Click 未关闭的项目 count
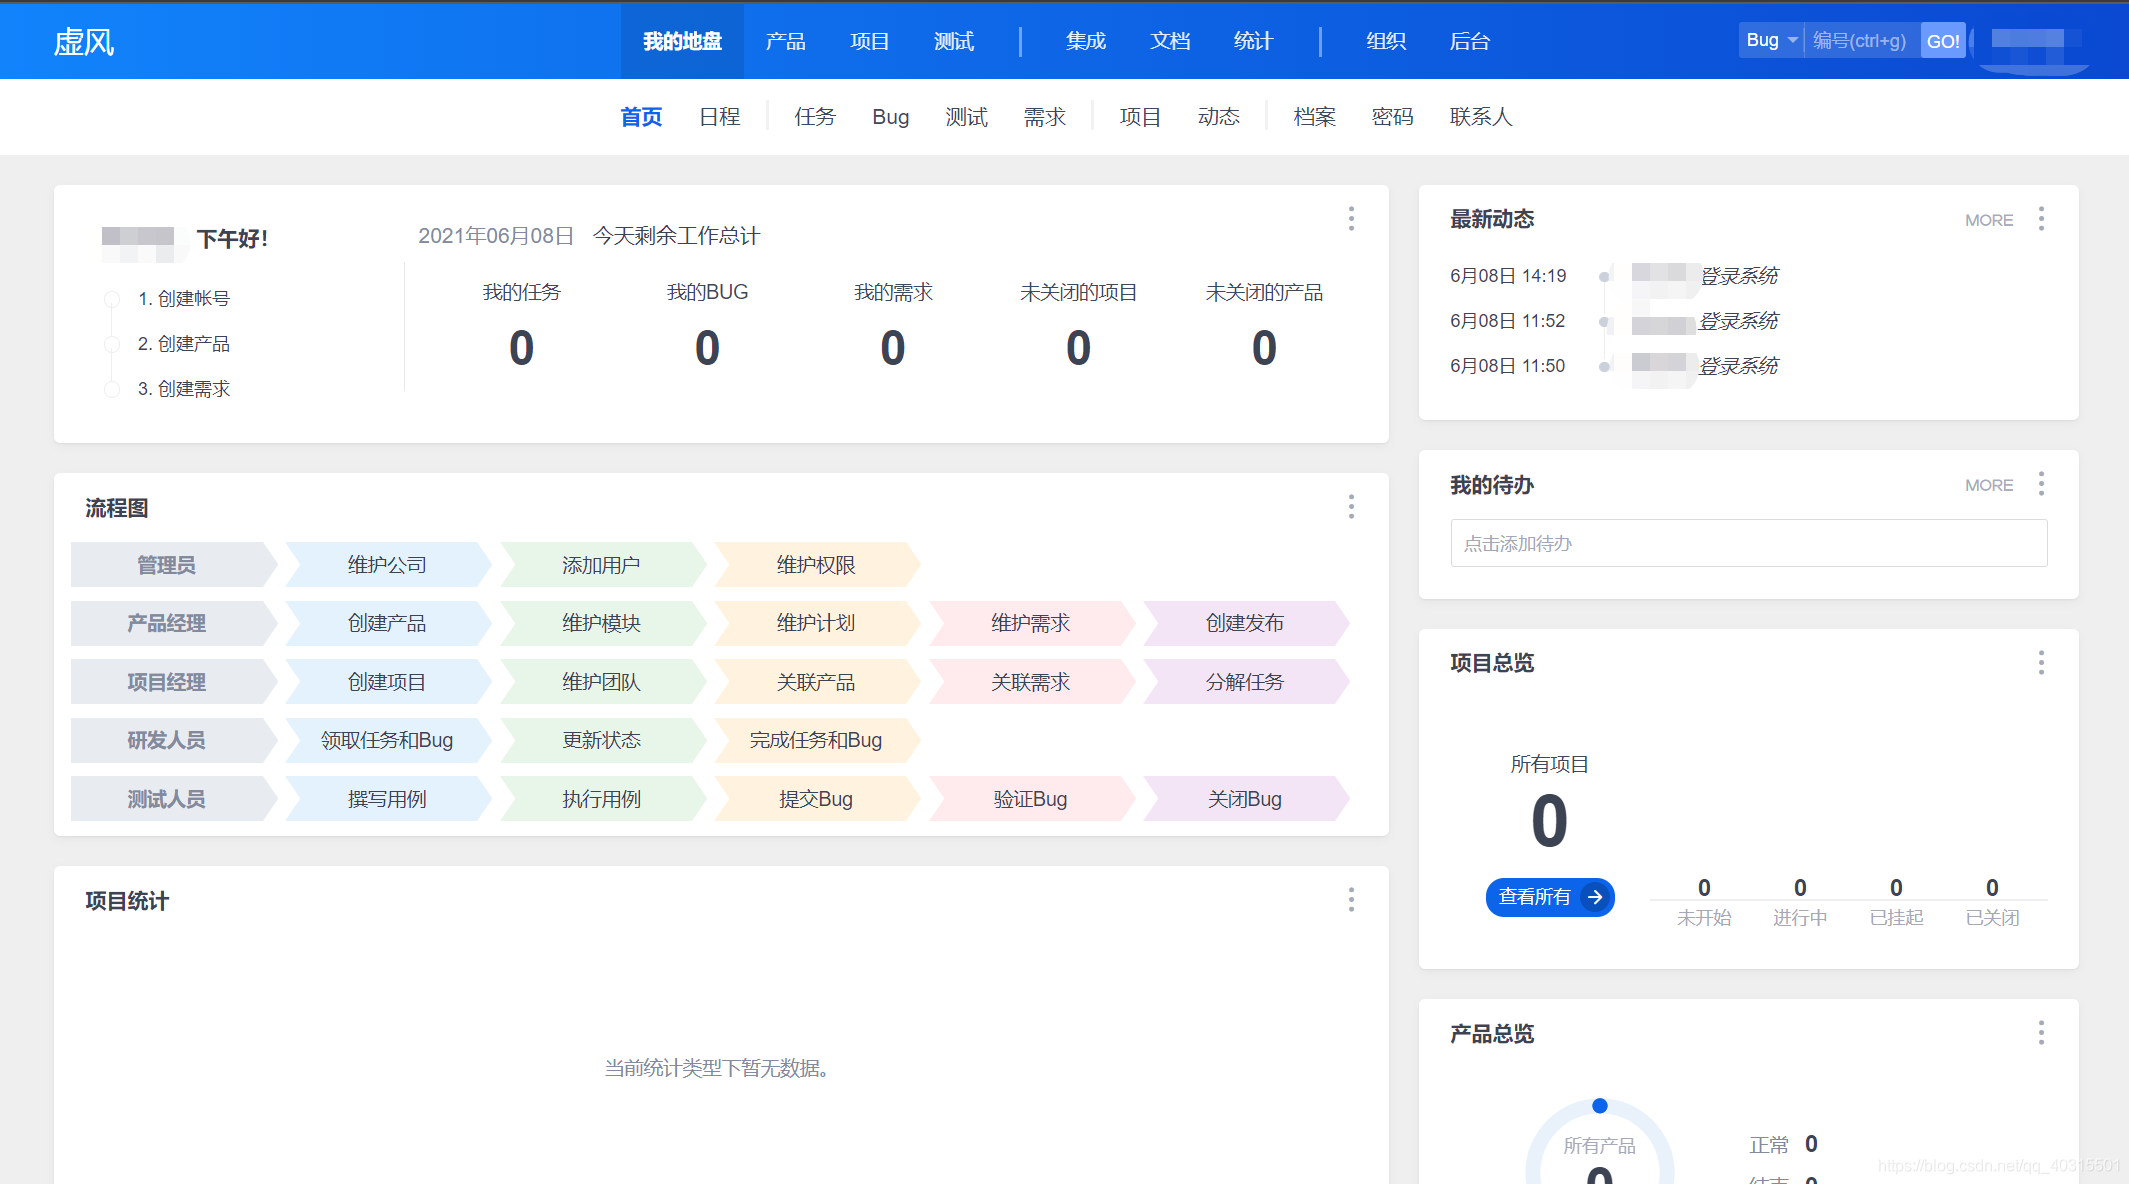Image resolution: width=2129 pixels, height=1184 pixels. pyautogui.click(x=1078, y=348)
